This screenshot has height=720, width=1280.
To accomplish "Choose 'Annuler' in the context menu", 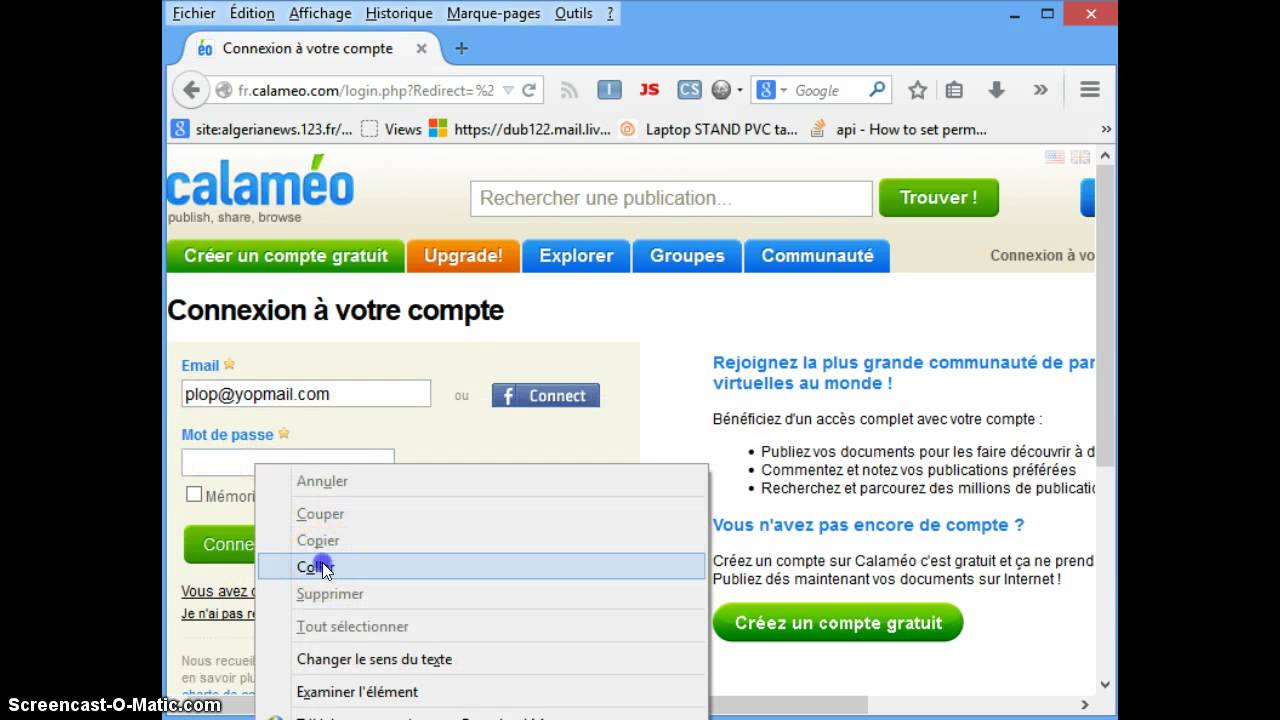I will 481,481.
